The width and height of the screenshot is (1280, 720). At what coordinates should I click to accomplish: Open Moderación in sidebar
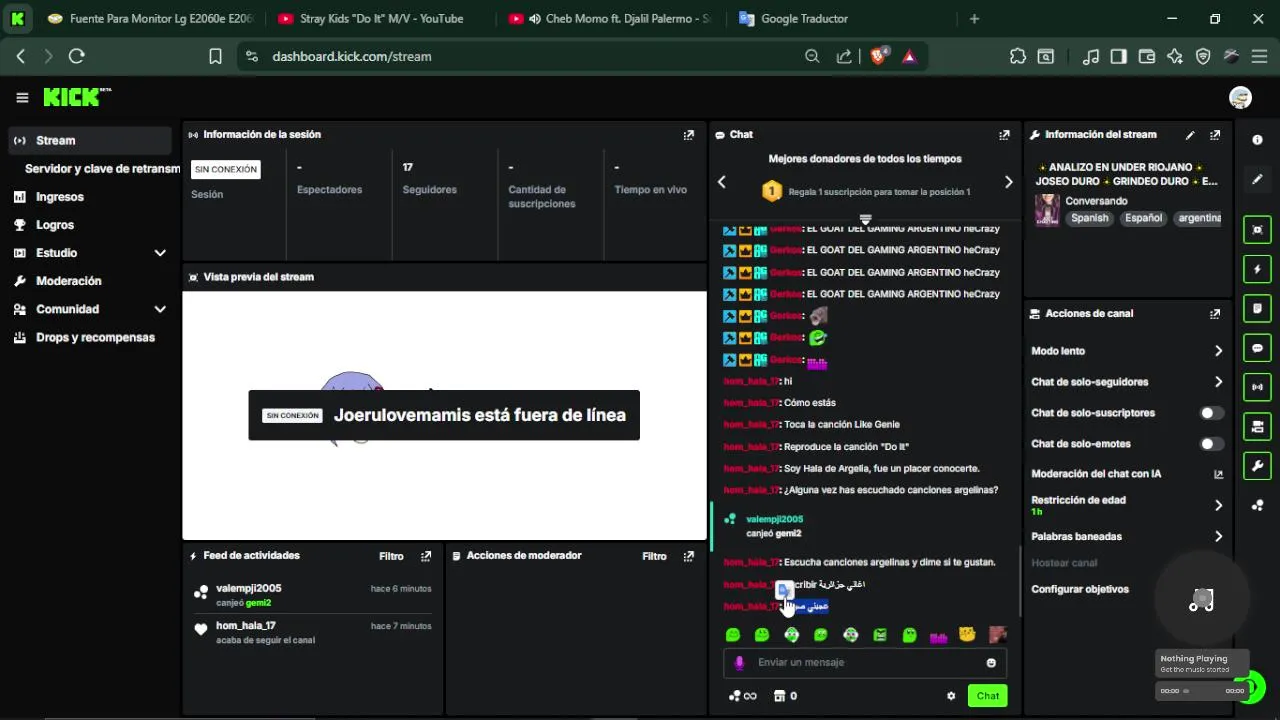coord(91,281)
